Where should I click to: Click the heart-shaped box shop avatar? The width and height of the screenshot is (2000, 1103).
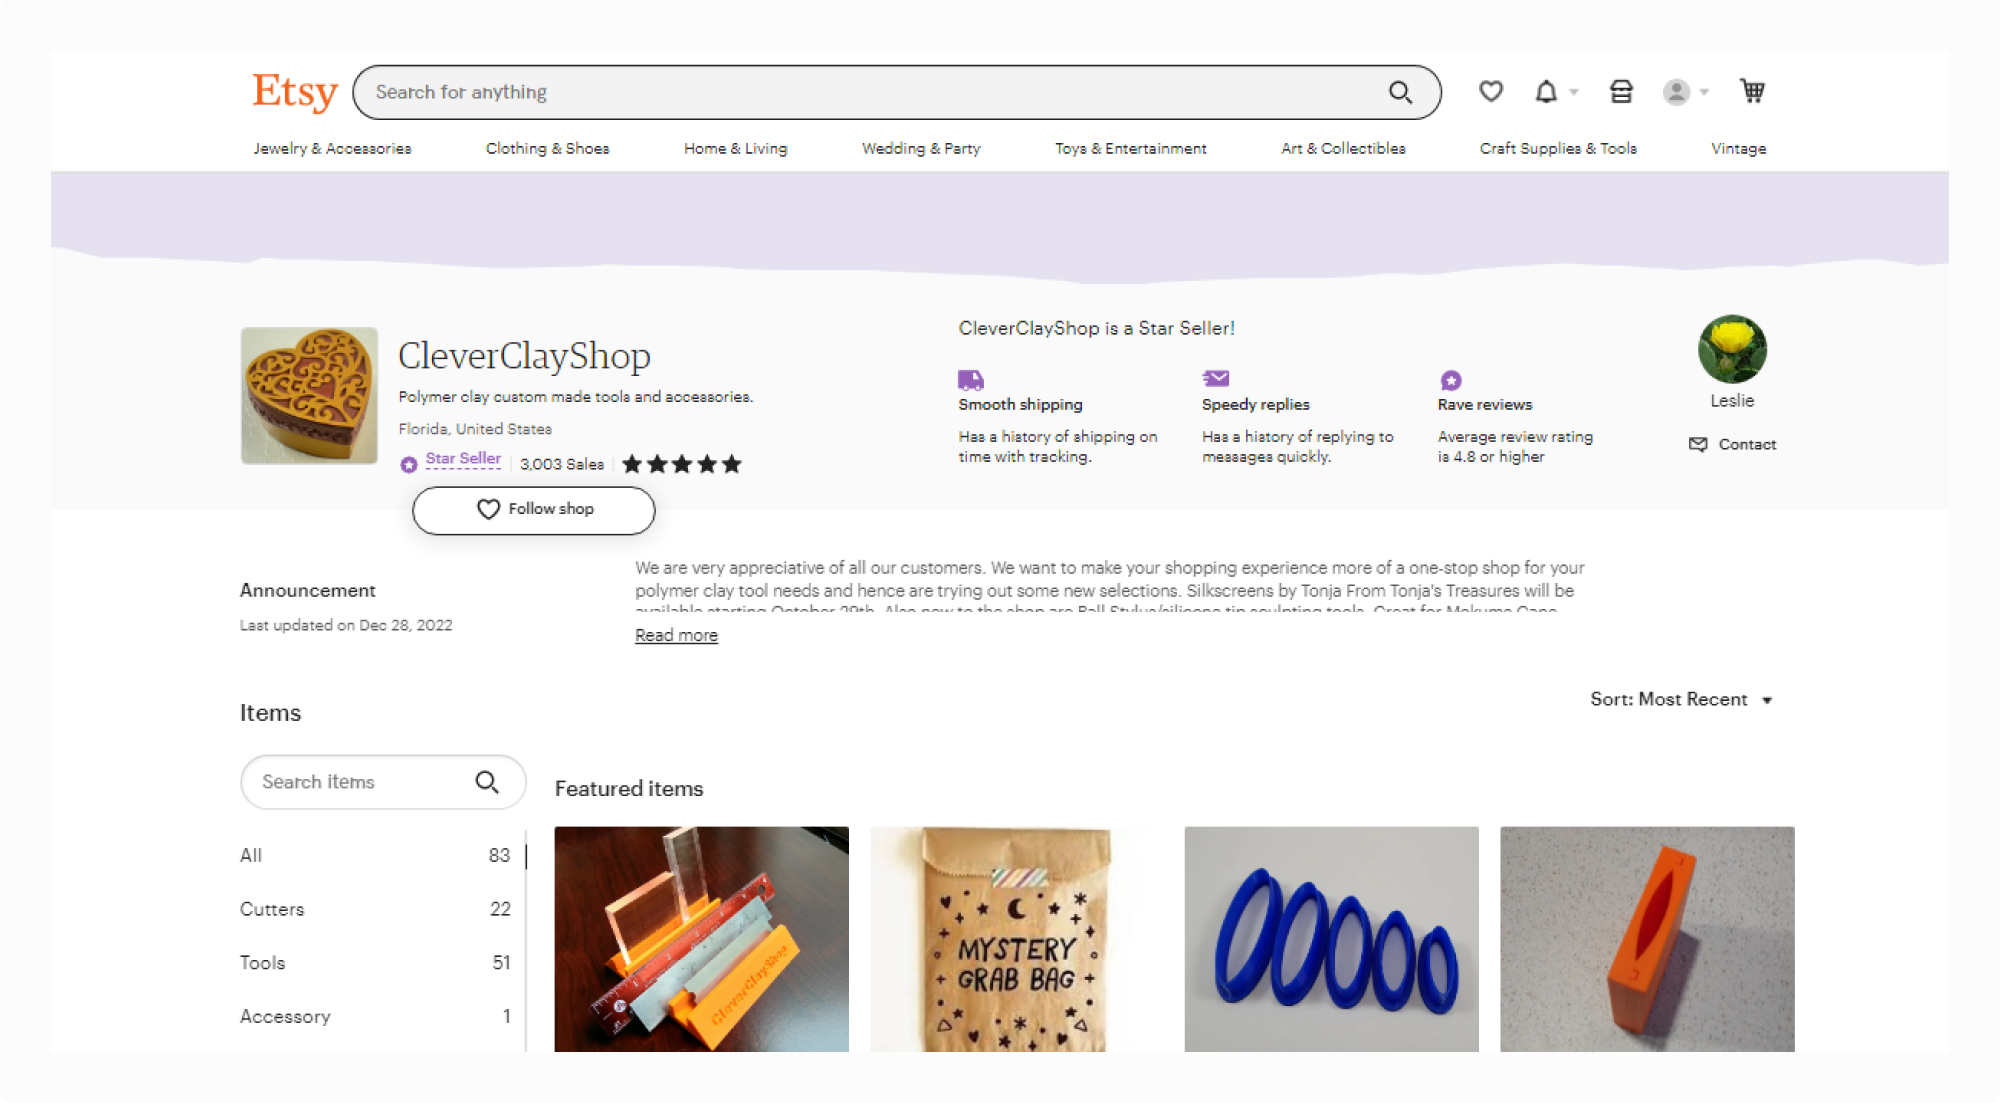click(309, 395)
